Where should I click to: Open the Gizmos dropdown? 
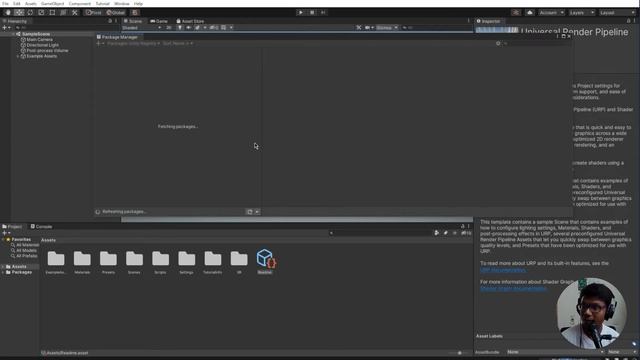[387, 28]
